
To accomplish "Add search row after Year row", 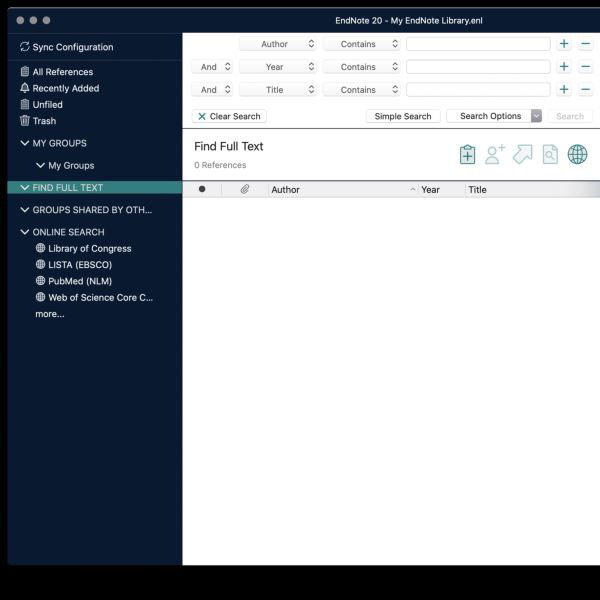I will pos(564,67).
